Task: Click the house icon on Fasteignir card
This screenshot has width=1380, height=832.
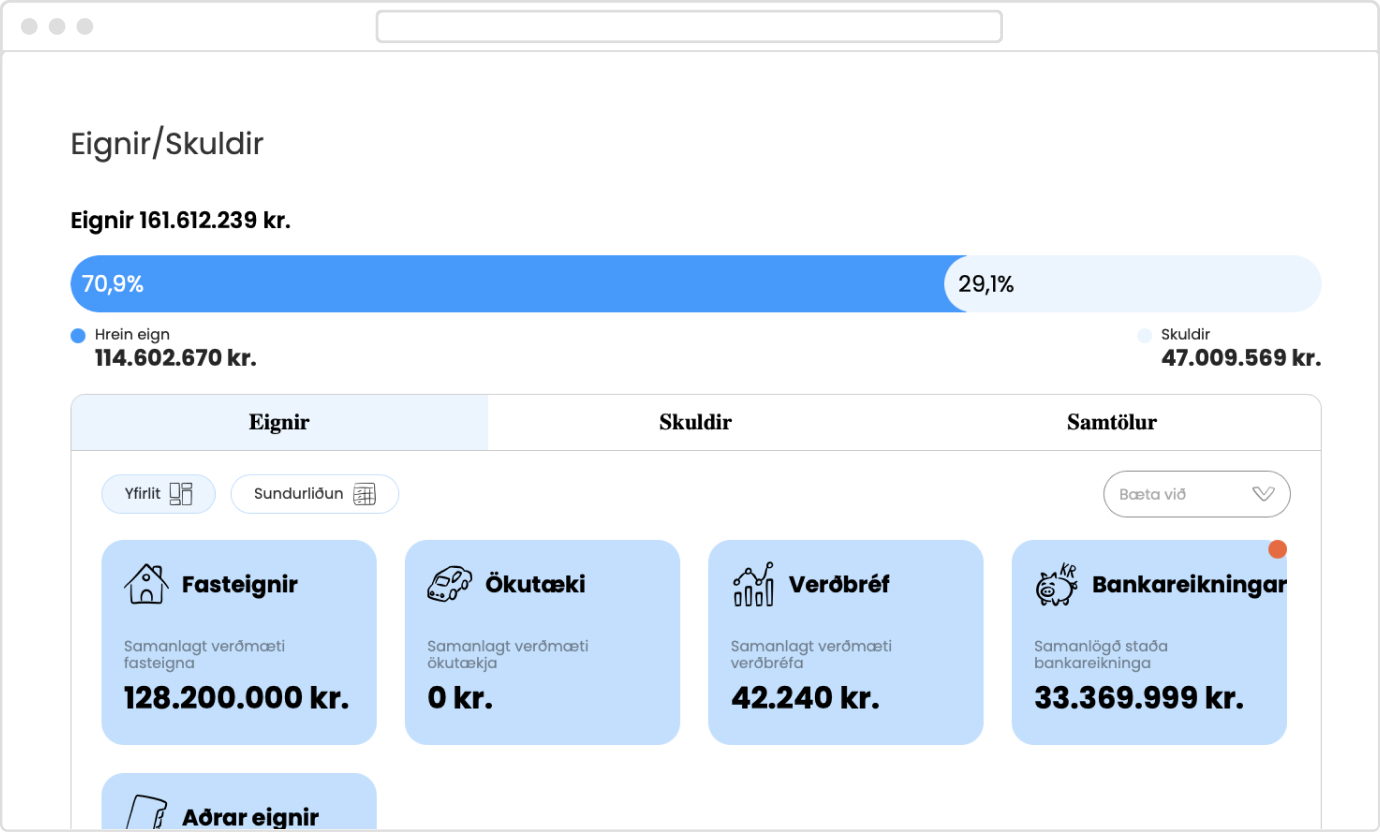Action: [x=146, y=584]
